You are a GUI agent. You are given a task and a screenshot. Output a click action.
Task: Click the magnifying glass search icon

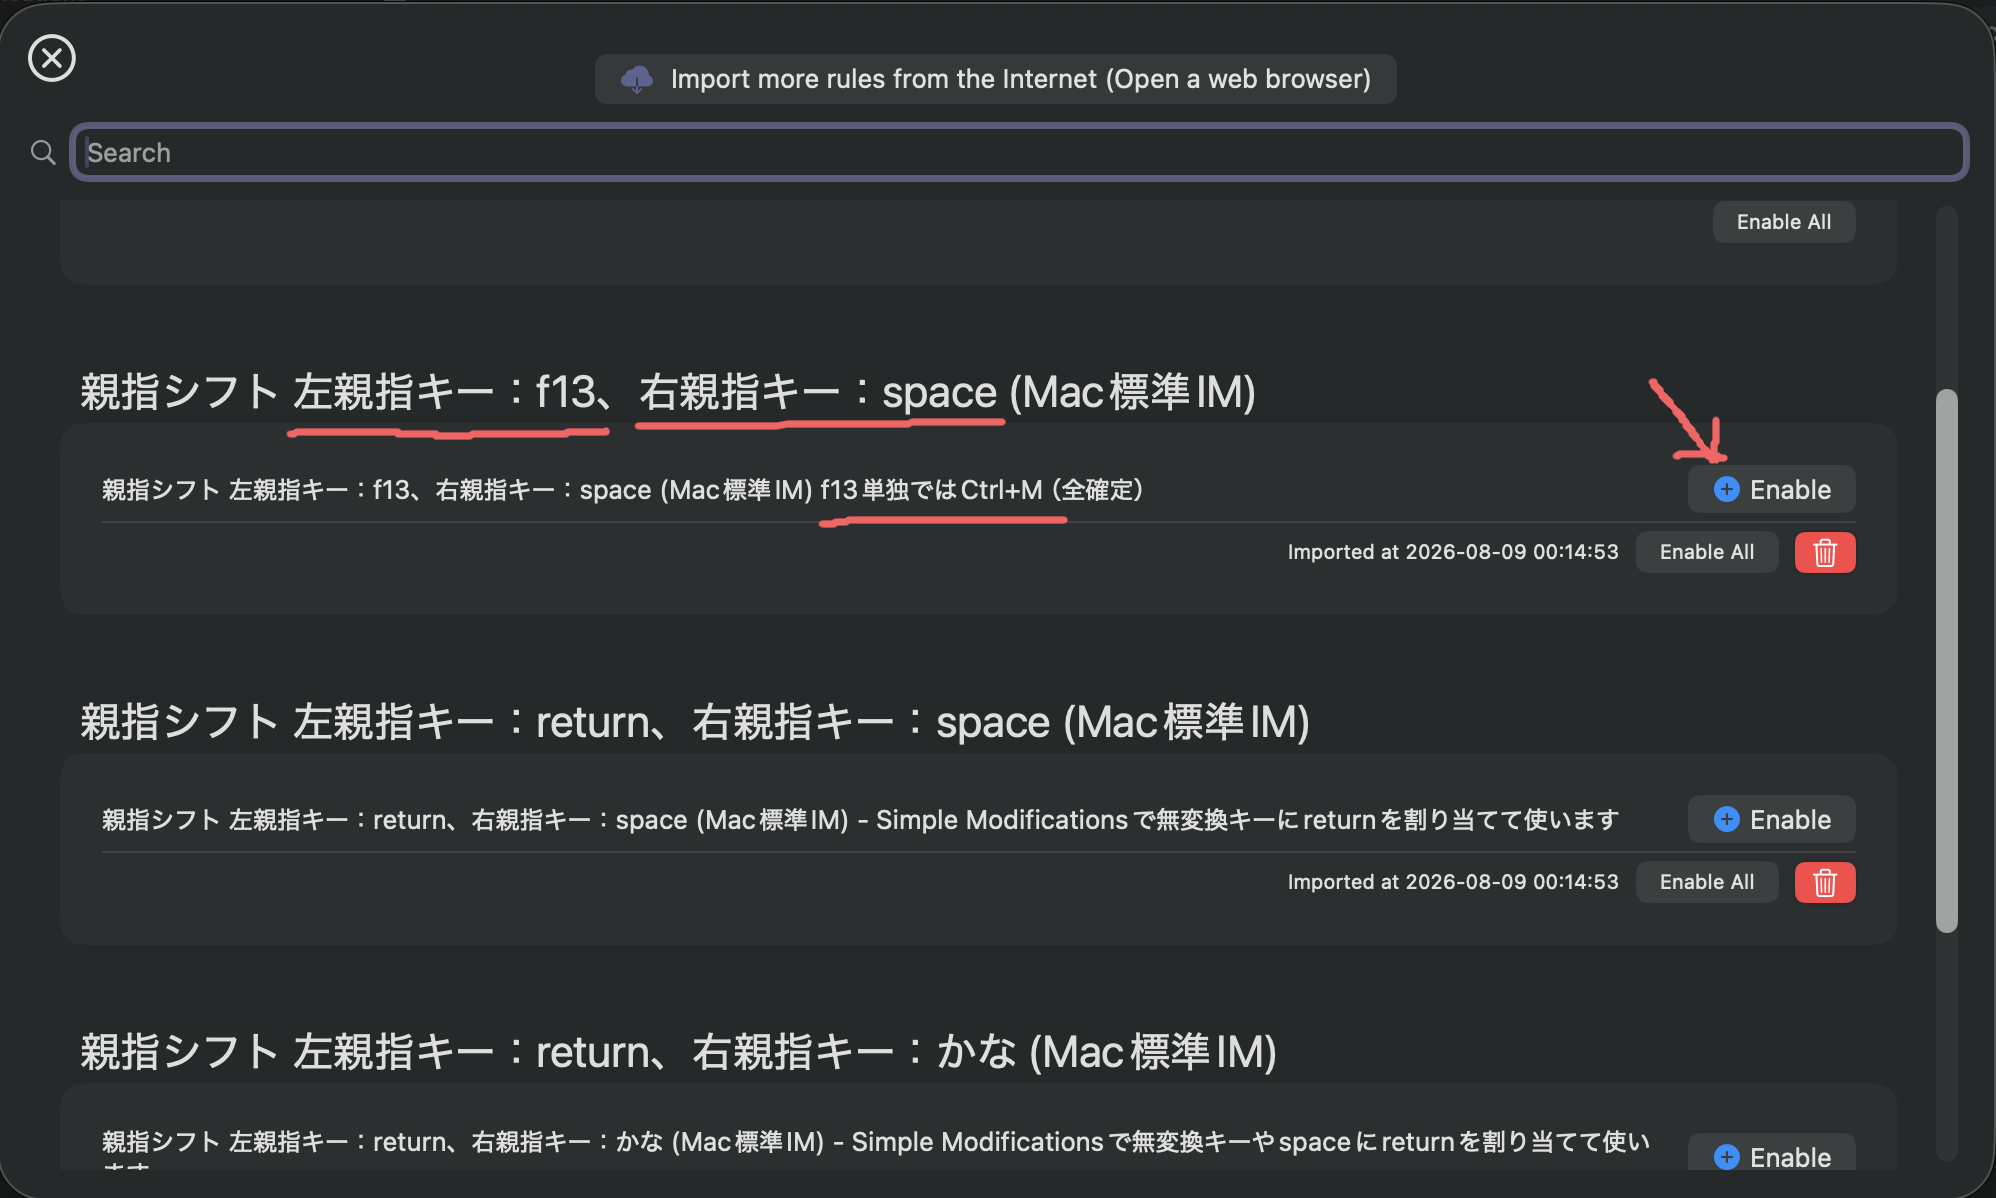pos(43,152)
